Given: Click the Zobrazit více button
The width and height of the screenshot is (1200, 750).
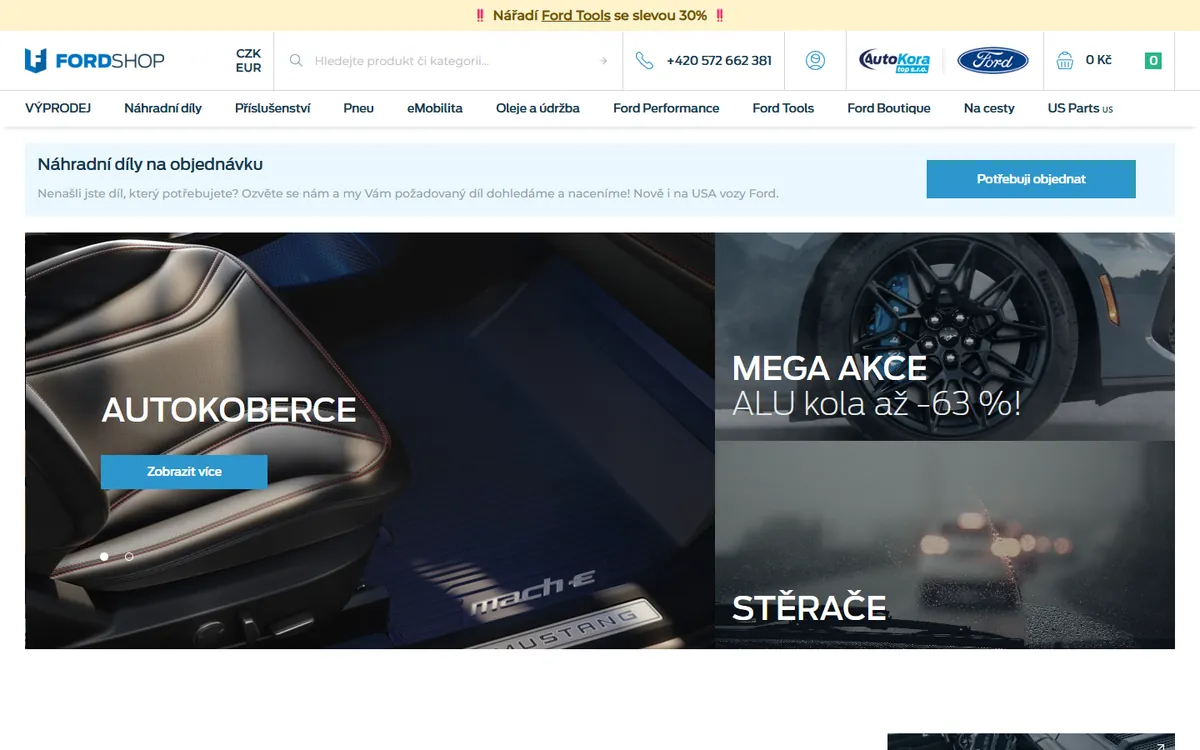Looking at the screenshot, I should point(184,472).
